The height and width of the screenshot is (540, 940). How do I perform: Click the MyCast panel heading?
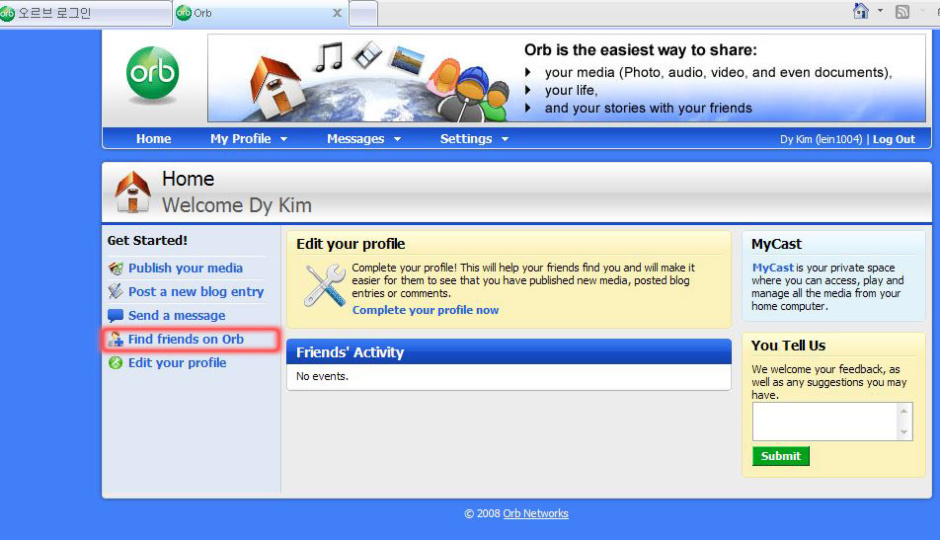776,244
